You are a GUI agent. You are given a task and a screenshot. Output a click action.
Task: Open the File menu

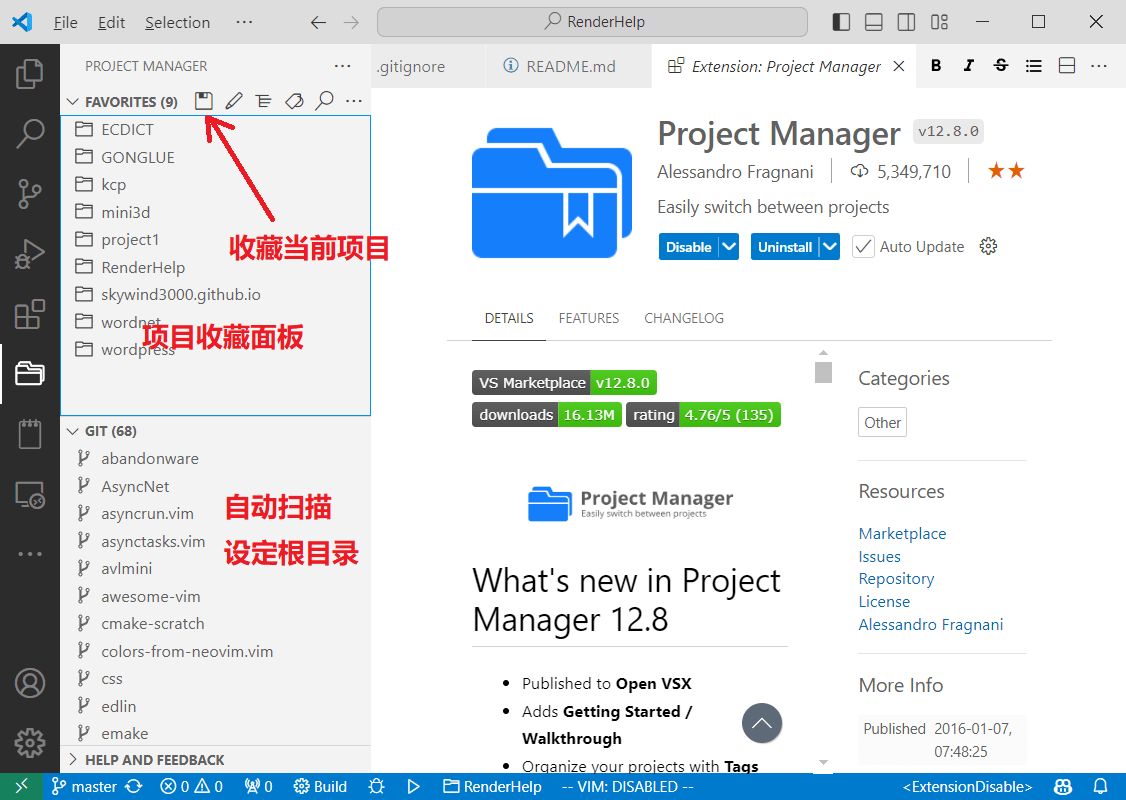(x=65, y=22)
